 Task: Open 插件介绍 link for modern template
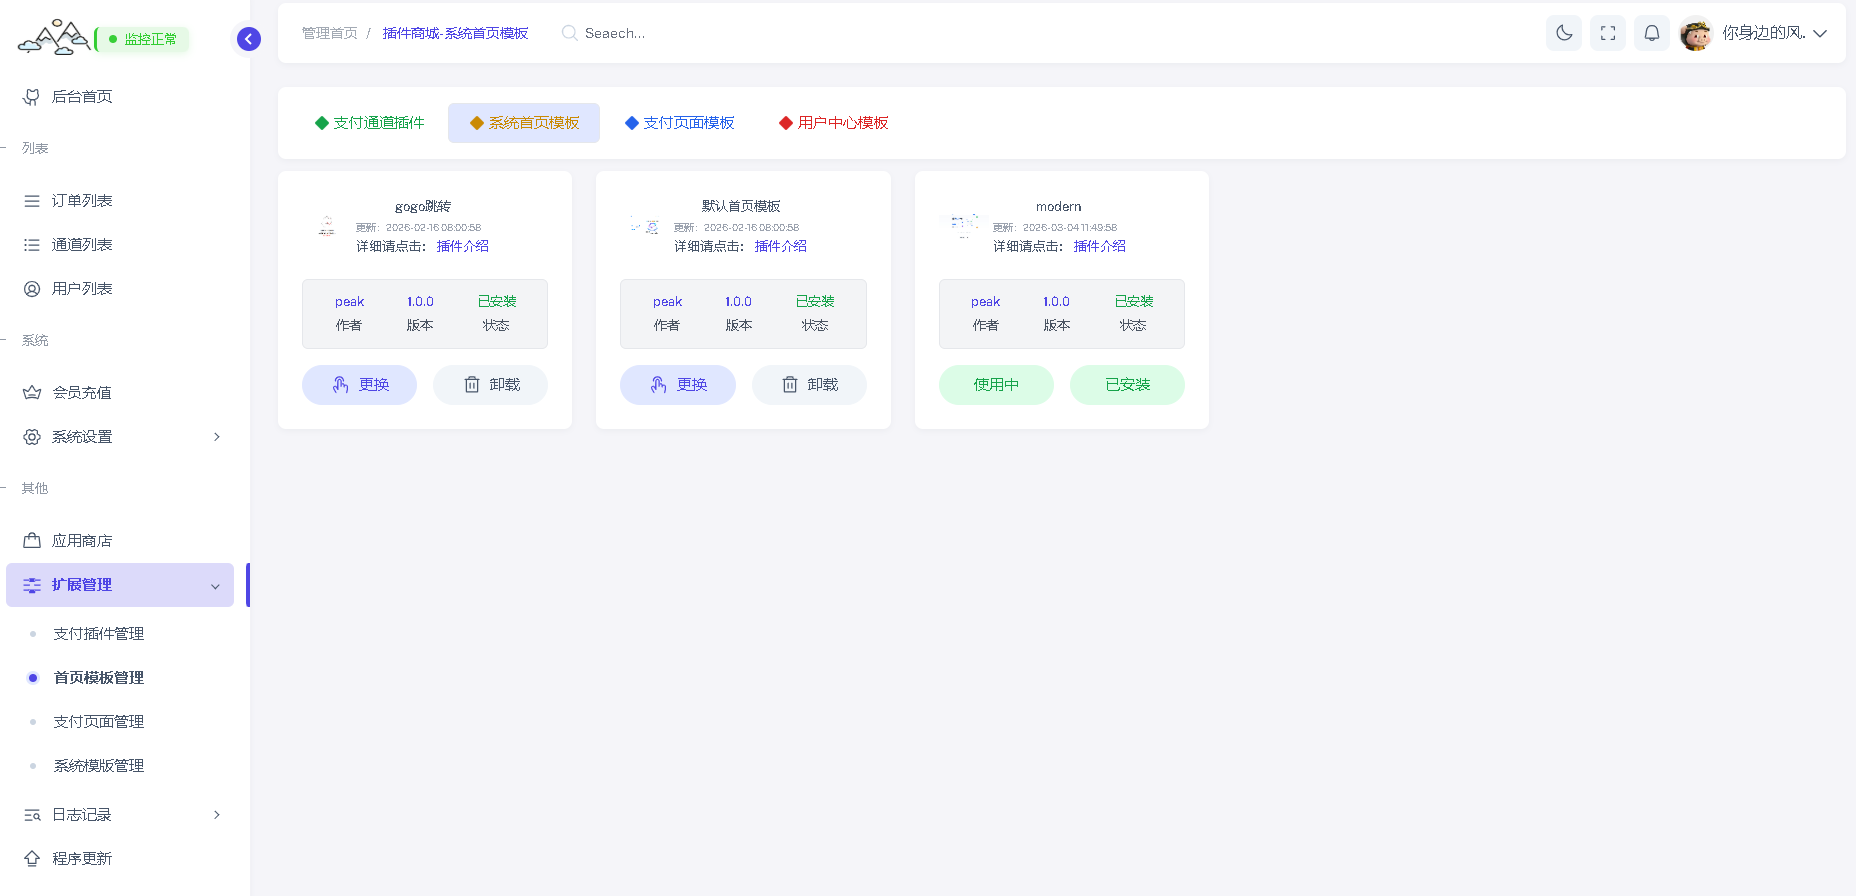[1099, 246]
